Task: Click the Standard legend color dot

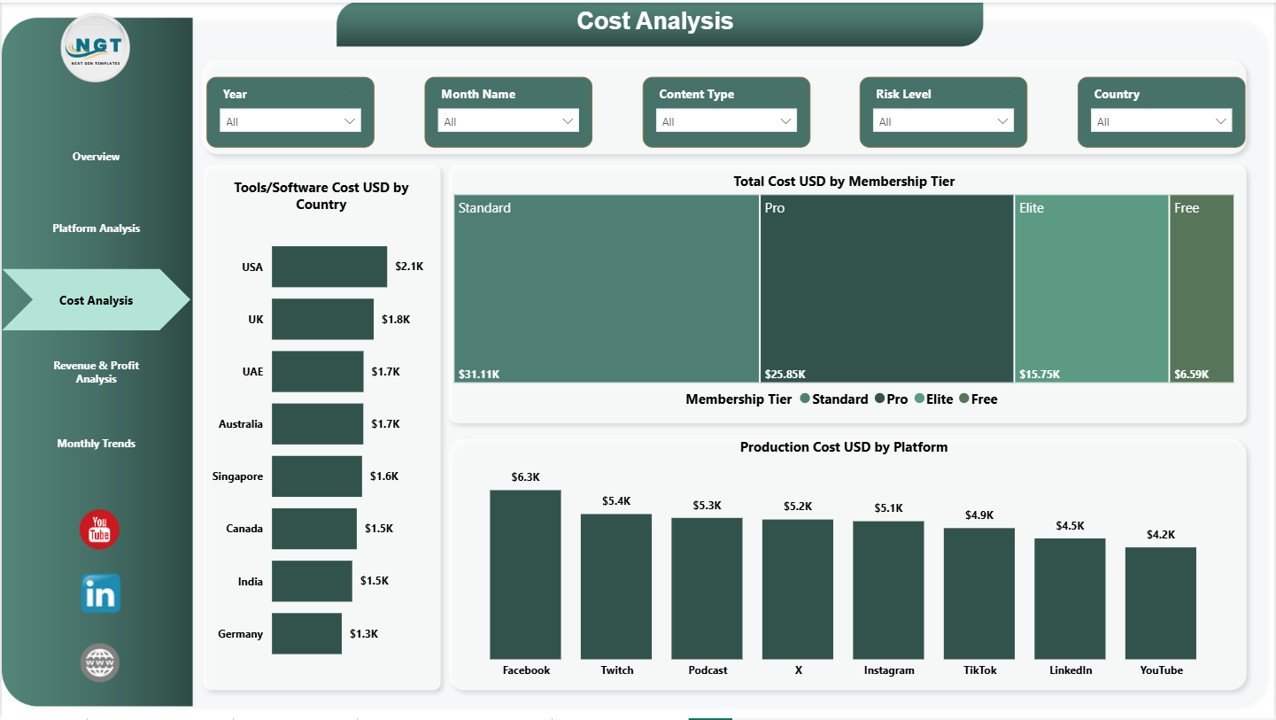Action: (x=804, y=399)
